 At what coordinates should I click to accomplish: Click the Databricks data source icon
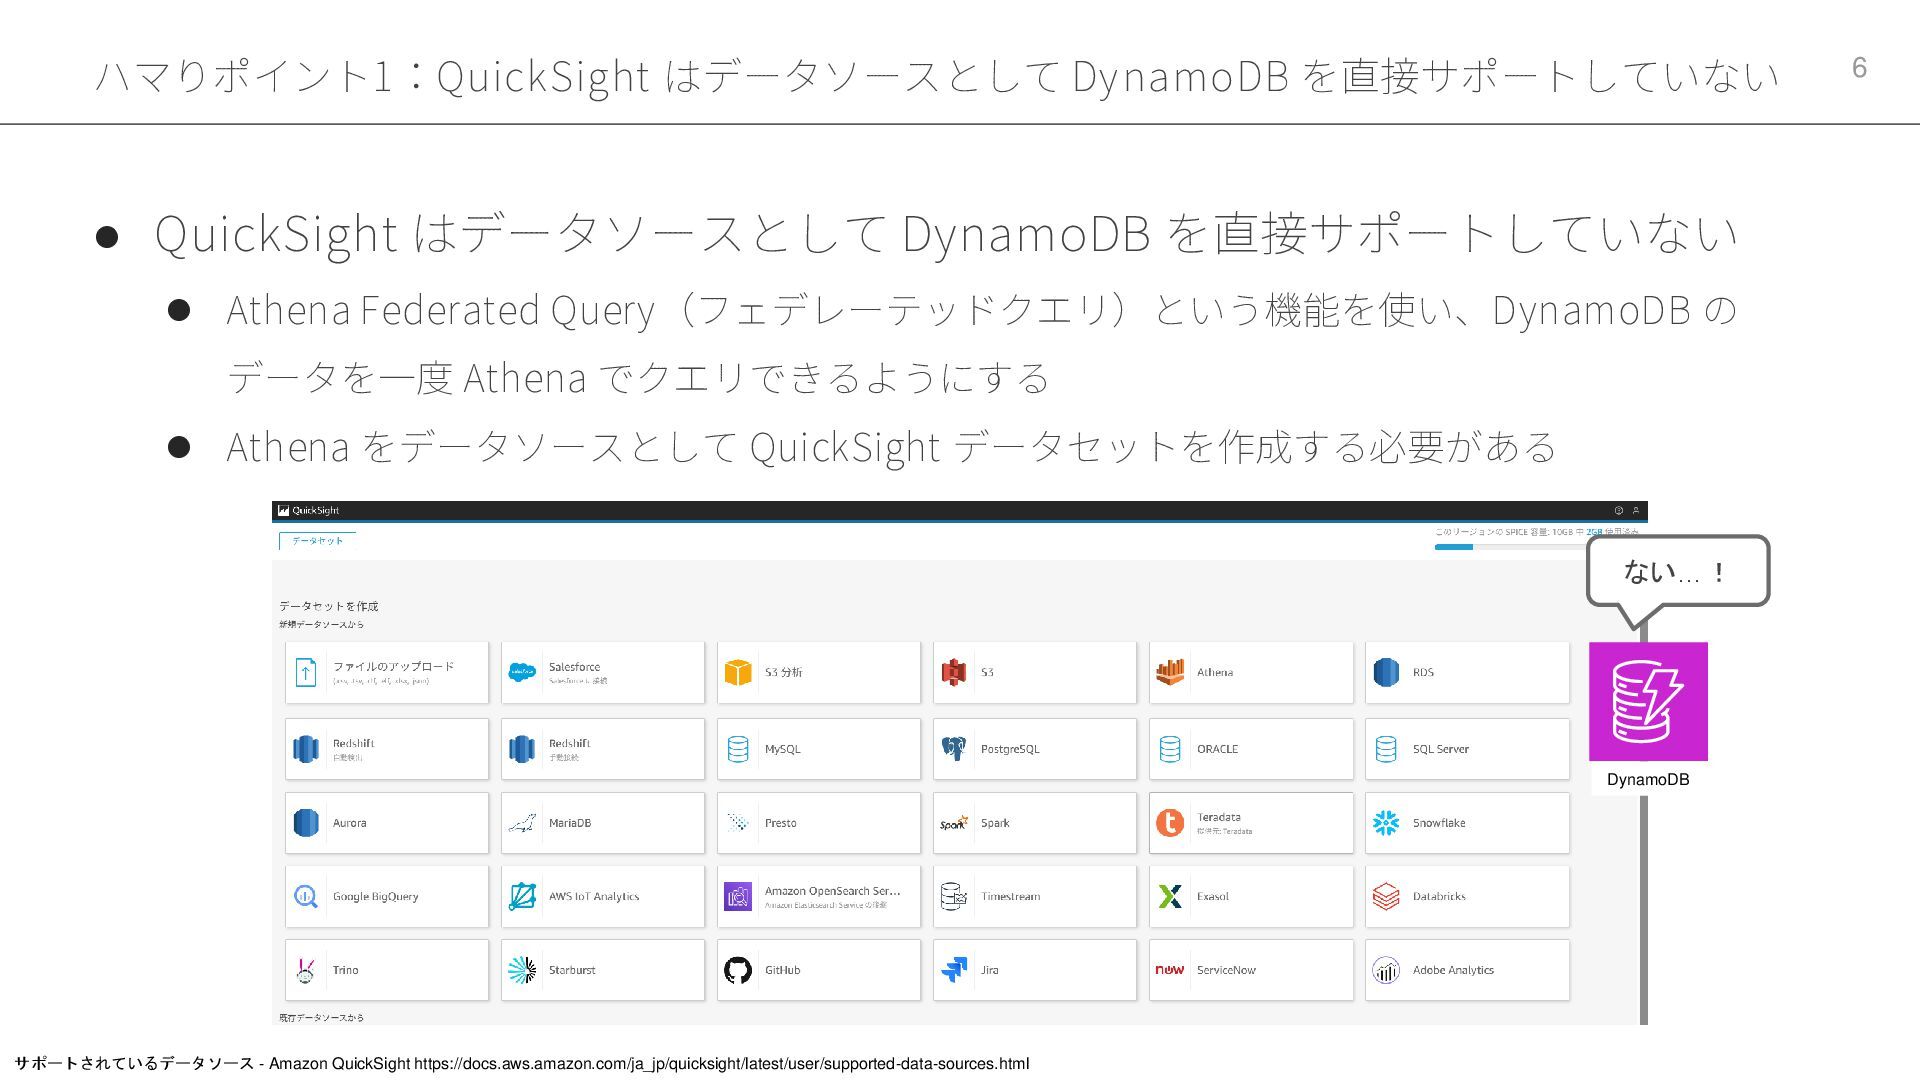tap(1386, 896)
